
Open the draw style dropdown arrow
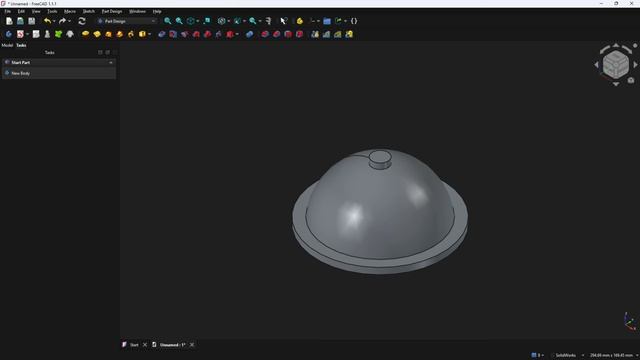[x=229, y=21]
